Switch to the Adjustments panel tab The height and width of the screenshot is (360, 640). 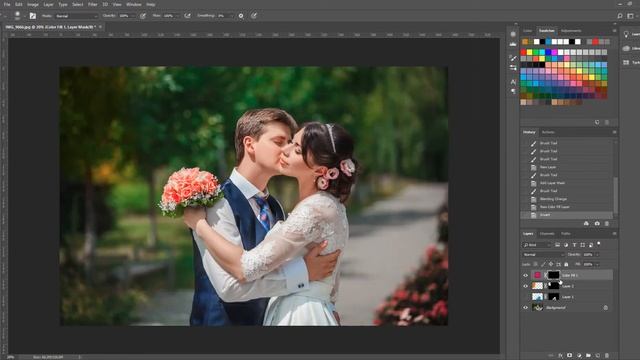point(571,31)
